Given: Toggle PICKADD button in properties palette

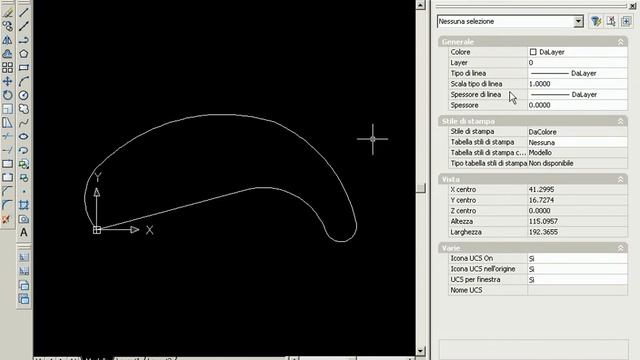Looking at the screenshot, I should coord(626,21).
